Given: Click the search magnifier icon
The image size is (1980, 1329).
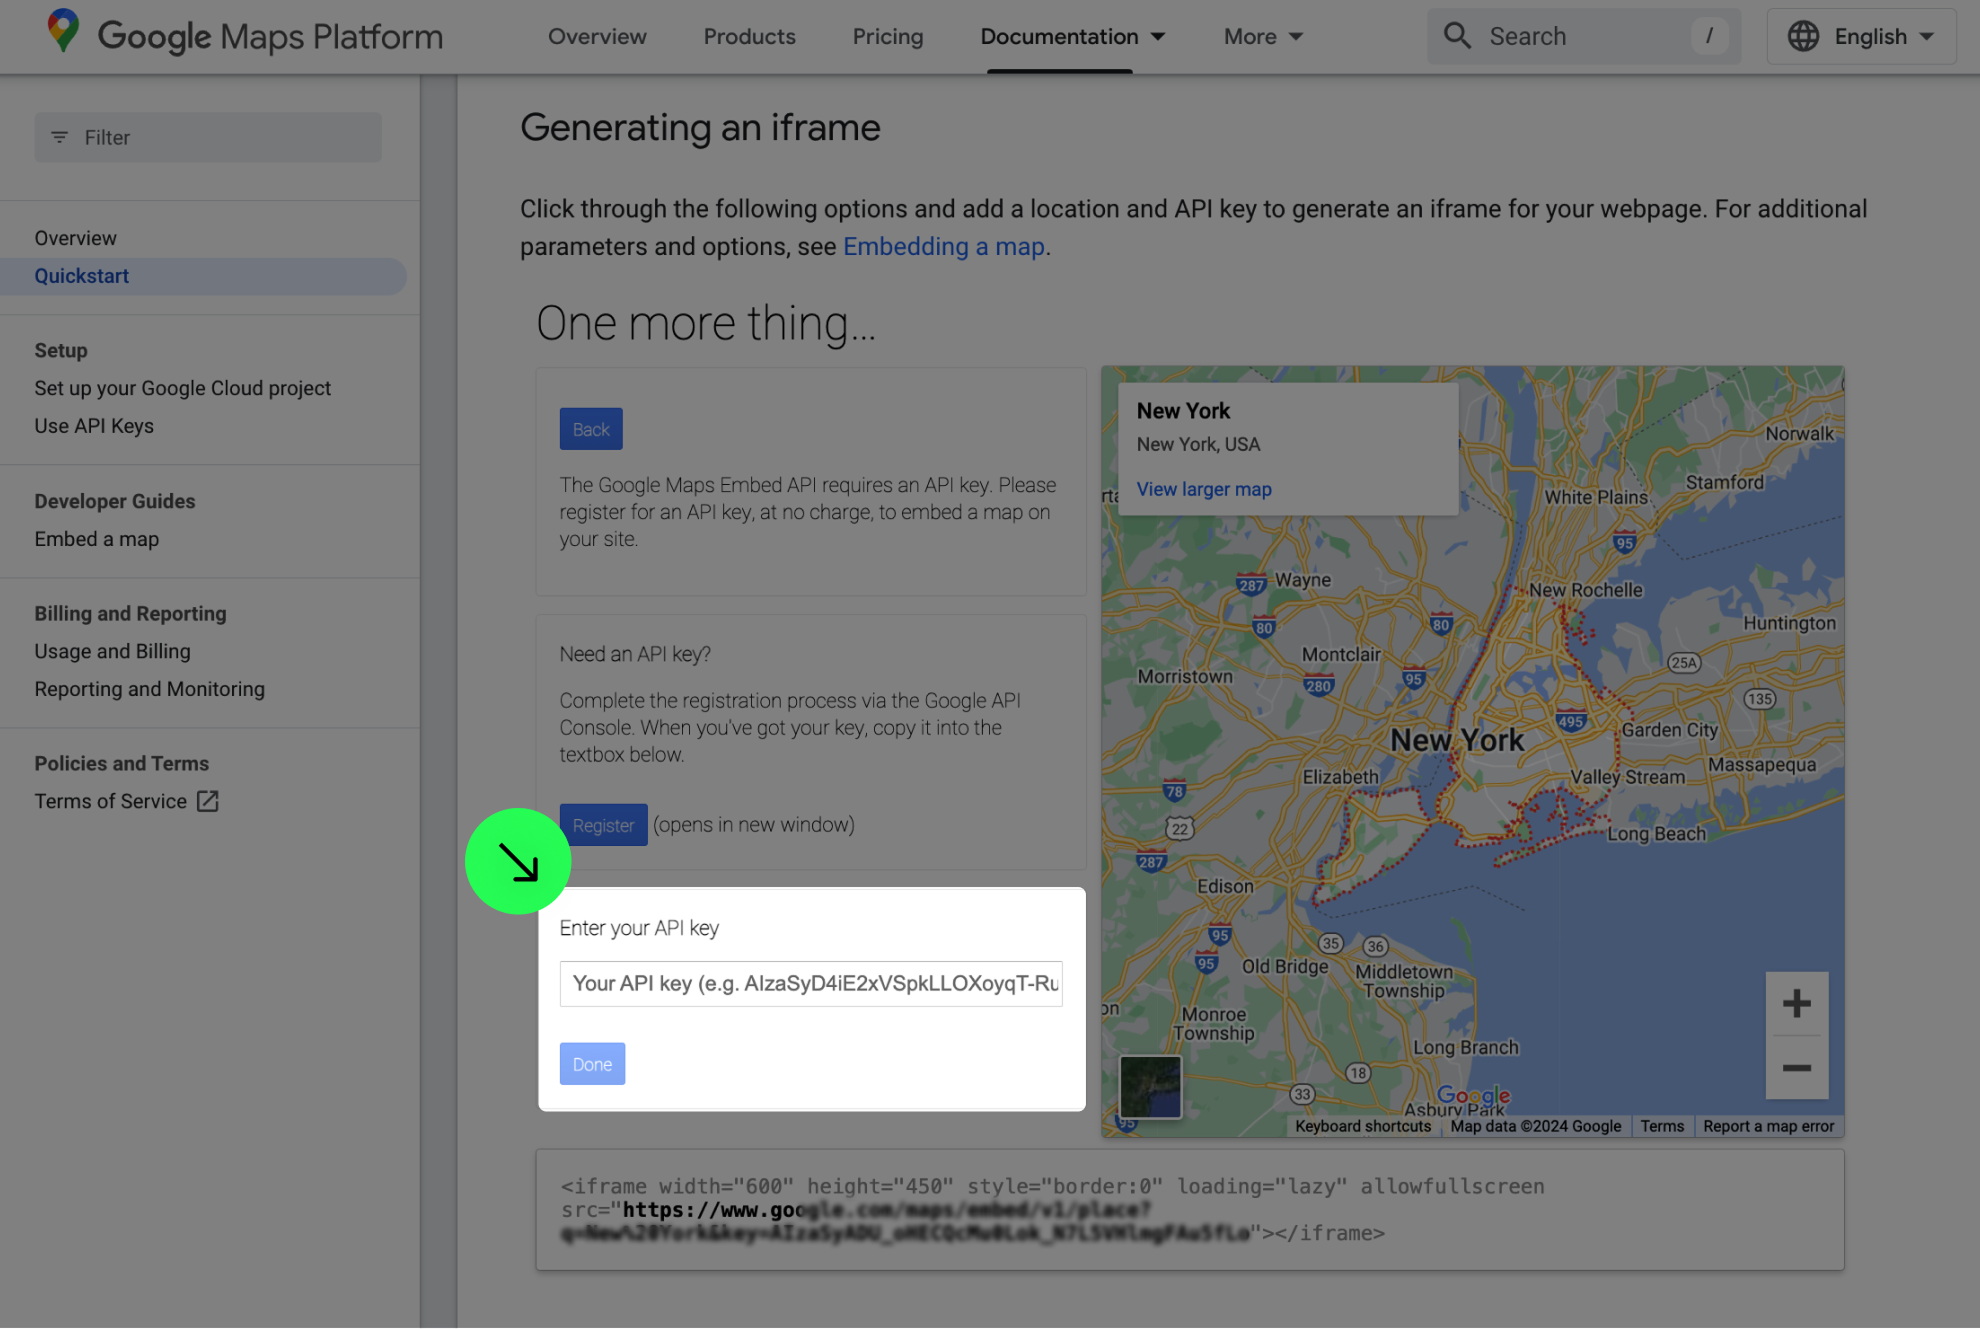Looking at the screenshot, I should coord(1457,36).
